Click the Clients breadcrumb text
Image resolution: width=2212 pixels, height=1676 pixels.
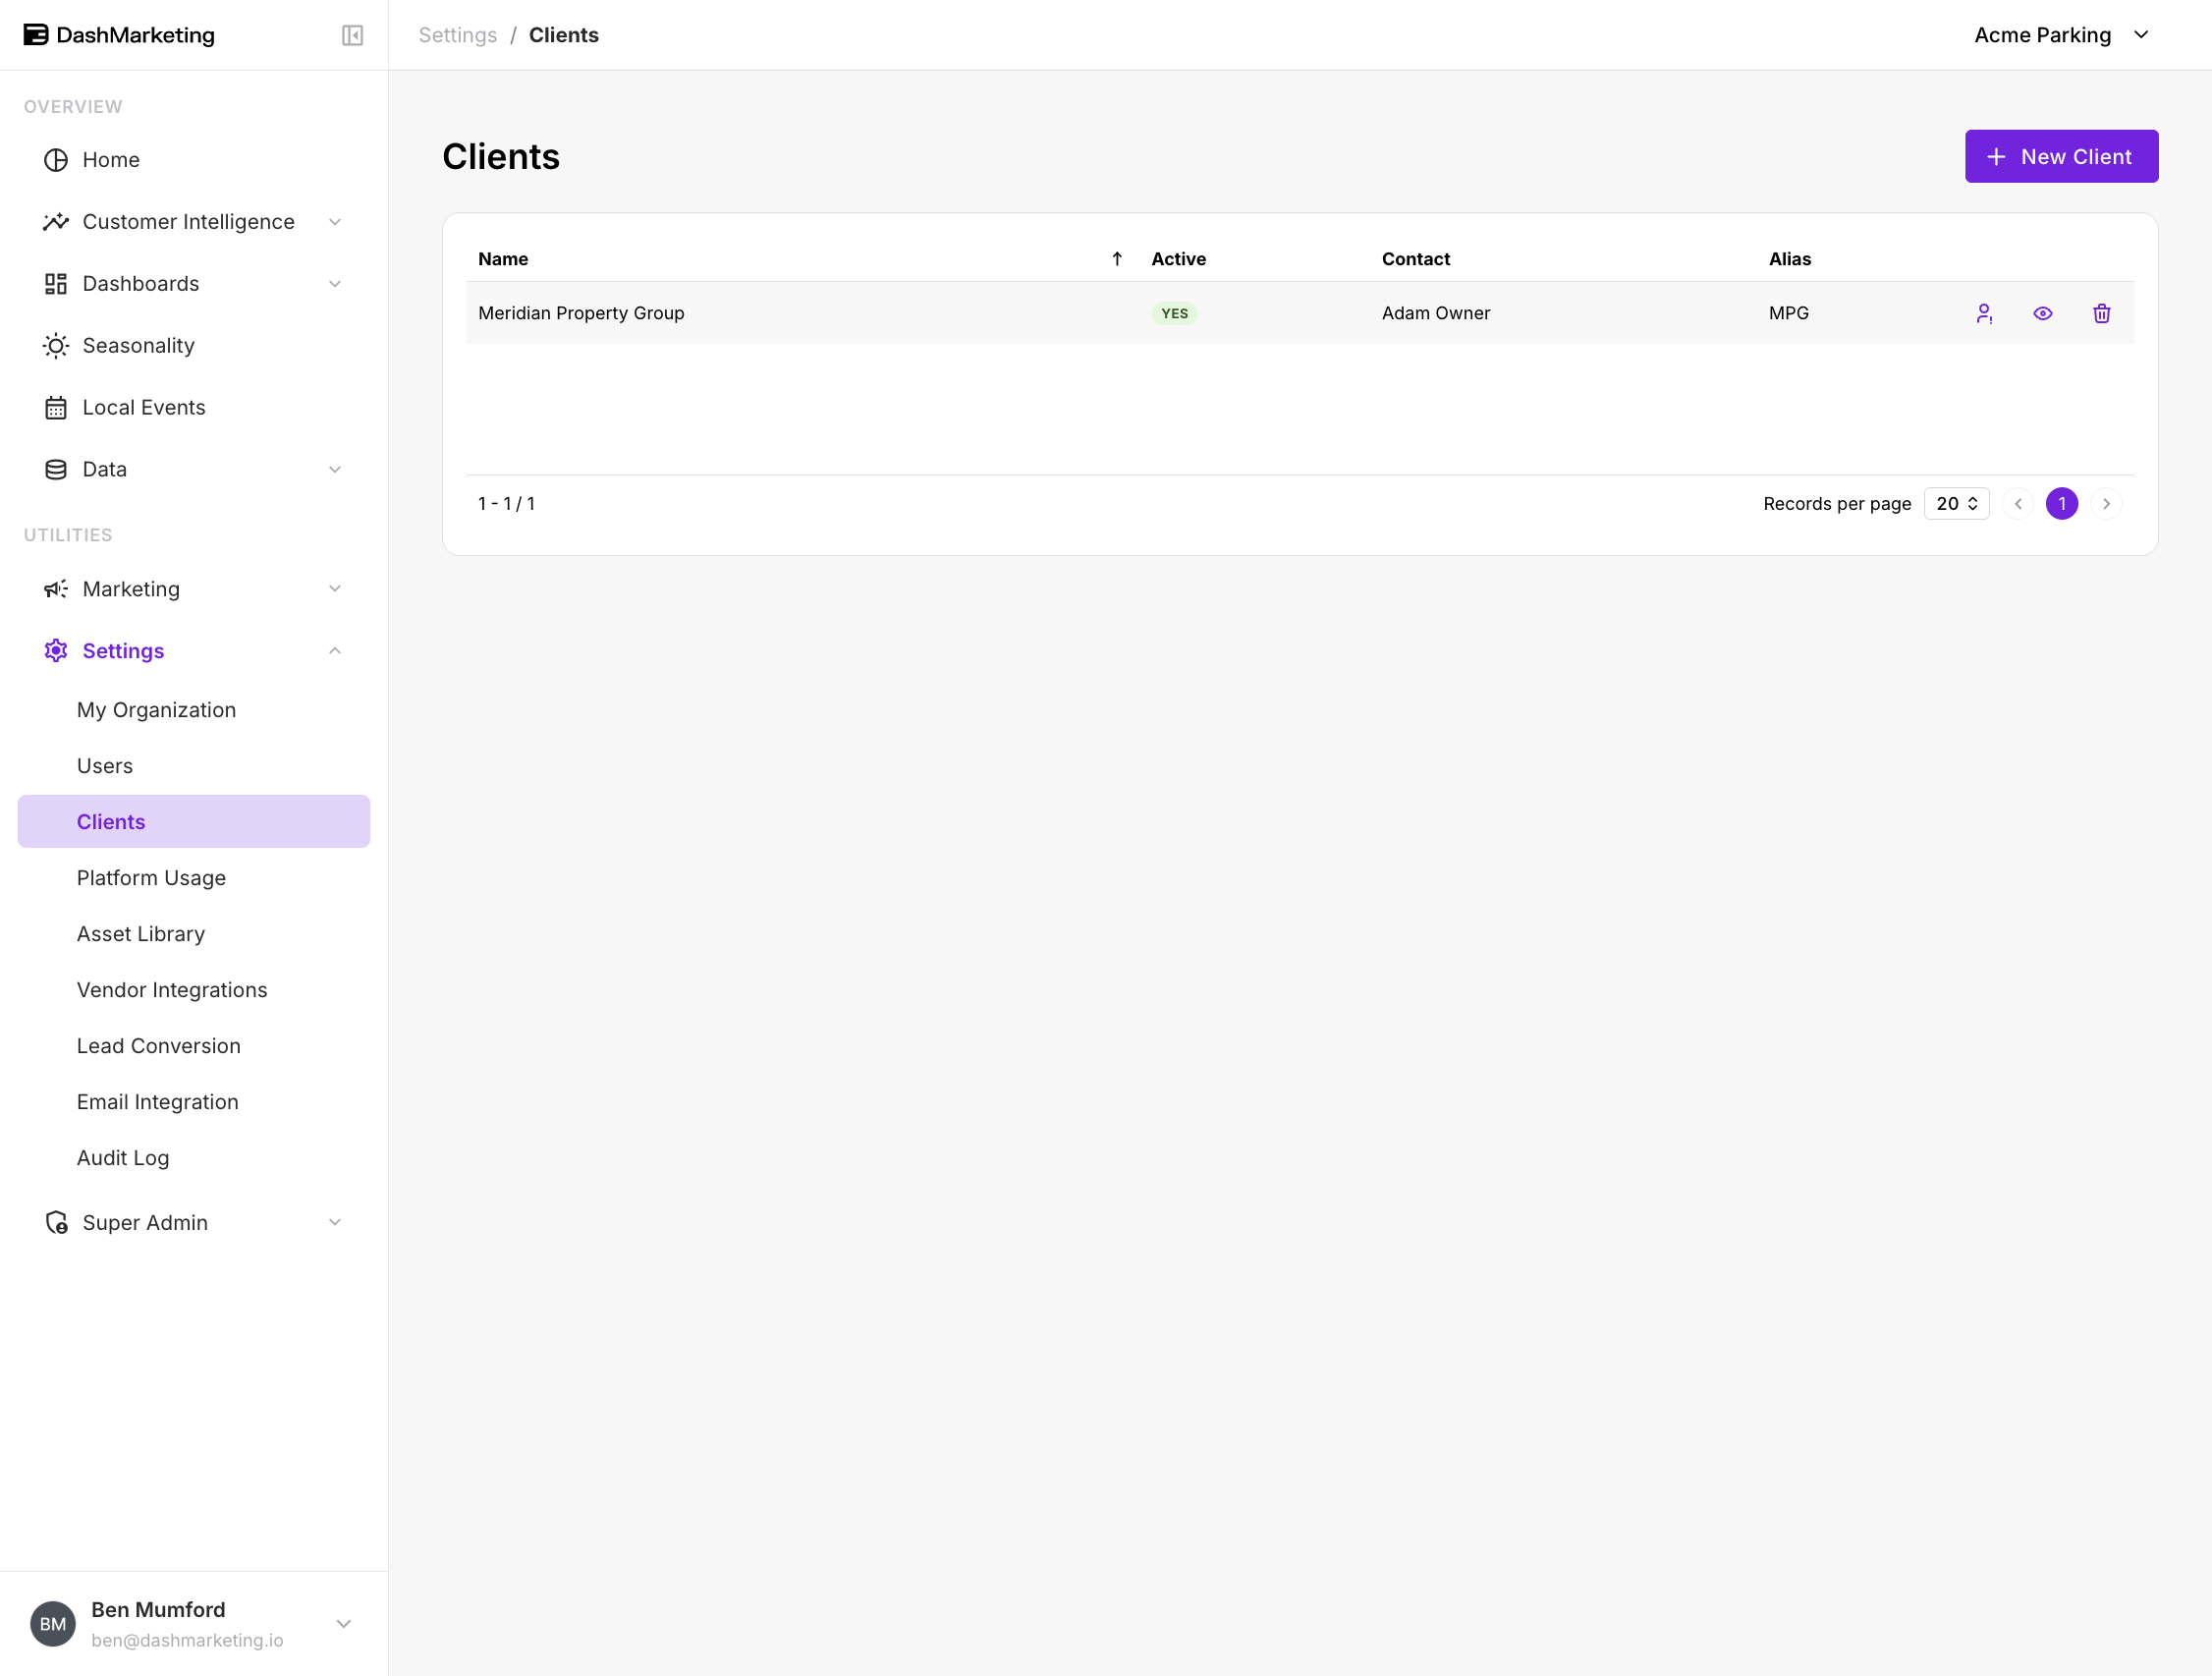click(564, 35)
